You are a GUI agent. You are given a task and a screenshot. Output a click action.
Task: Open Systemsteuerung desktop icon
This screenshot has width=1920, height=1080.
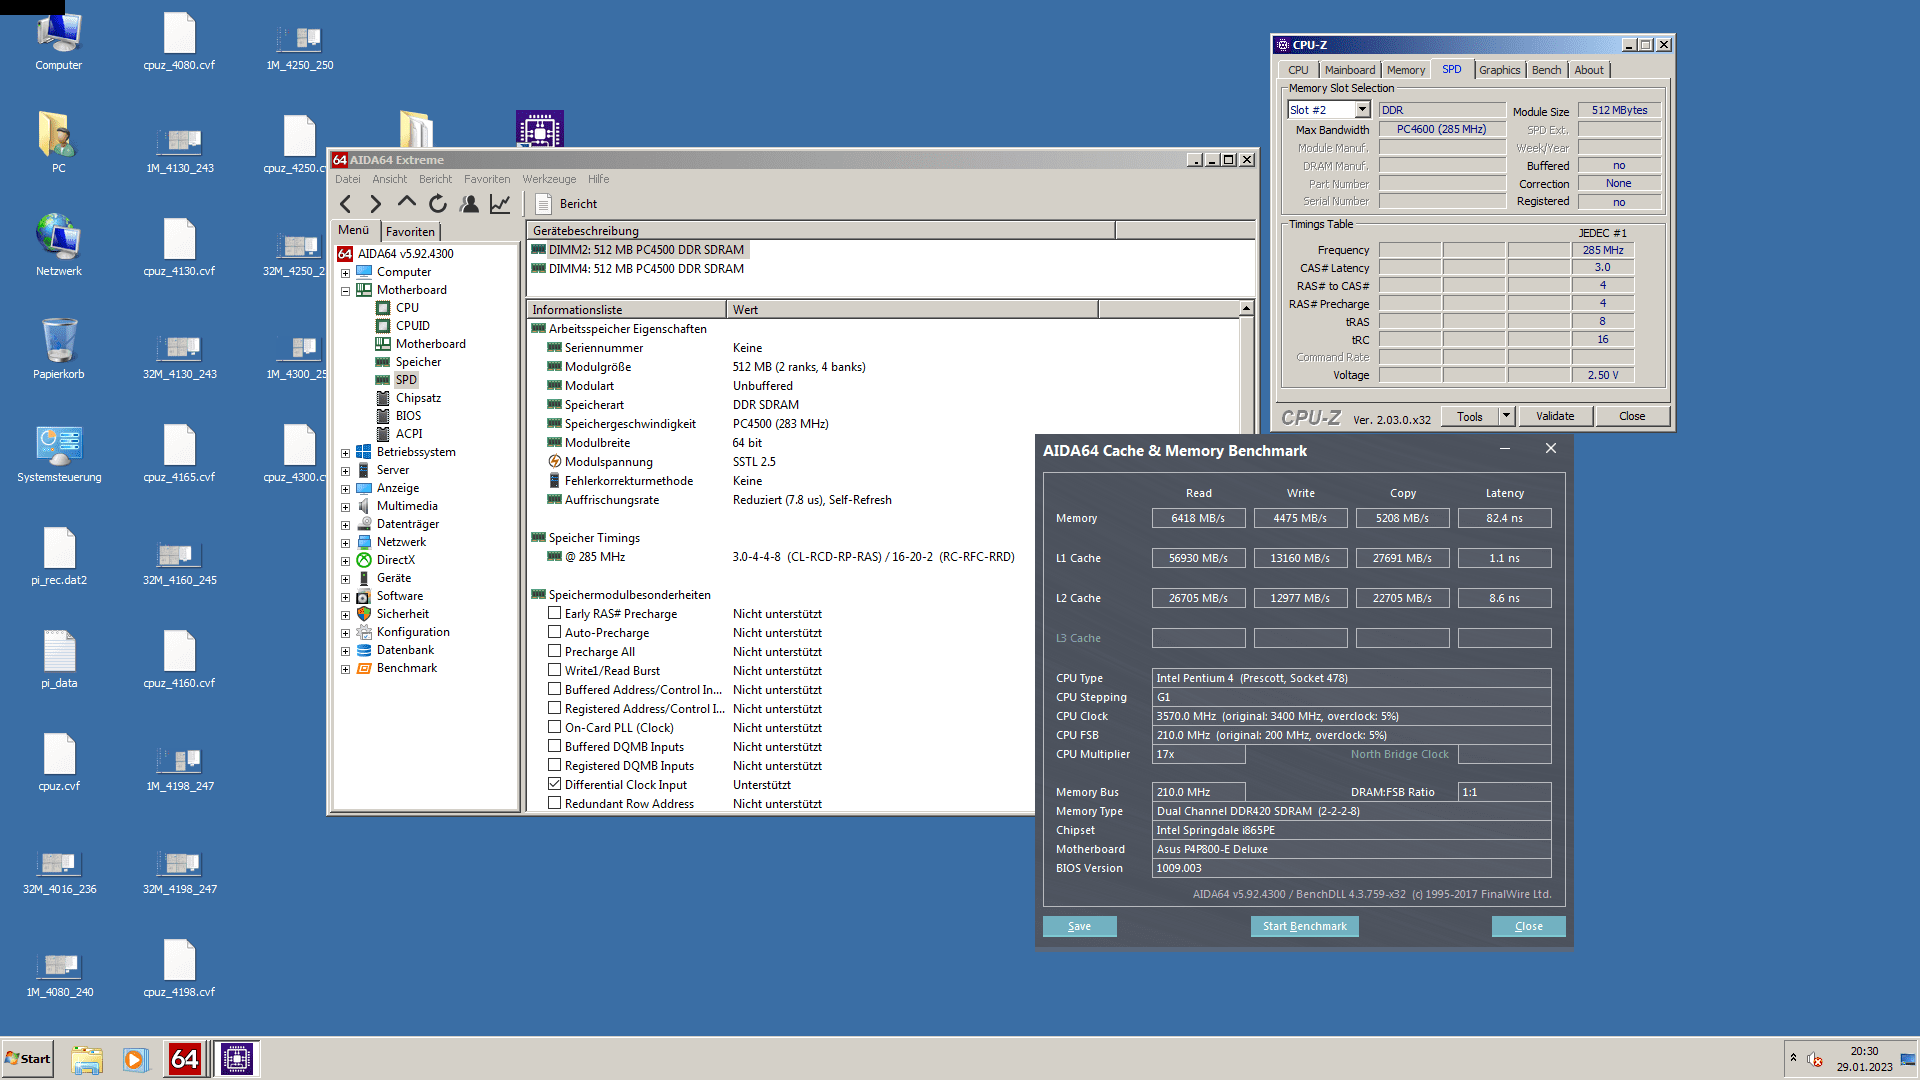click(x=59, y=454)
